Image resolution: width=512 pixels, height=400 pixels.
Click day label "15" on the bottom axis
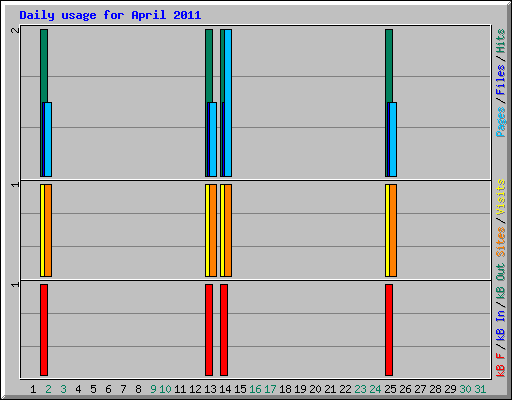tap(240, 389)
